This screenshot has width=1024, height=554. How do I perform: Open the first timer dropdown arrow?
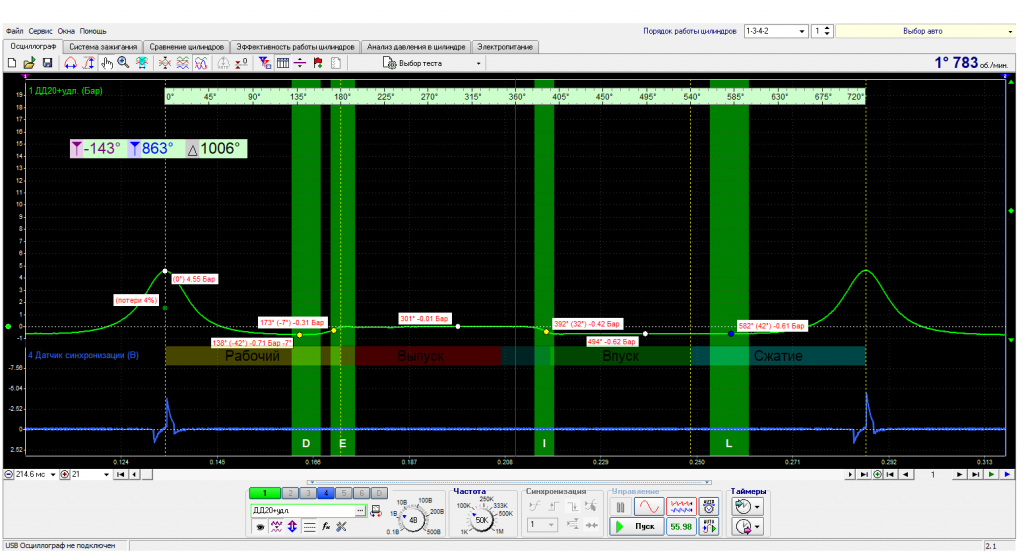(x=758, y=506)
